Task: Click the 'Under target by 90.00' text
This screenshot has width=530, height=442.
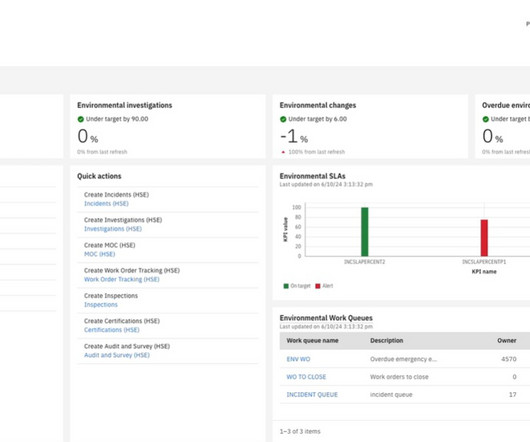Action: 117,119
